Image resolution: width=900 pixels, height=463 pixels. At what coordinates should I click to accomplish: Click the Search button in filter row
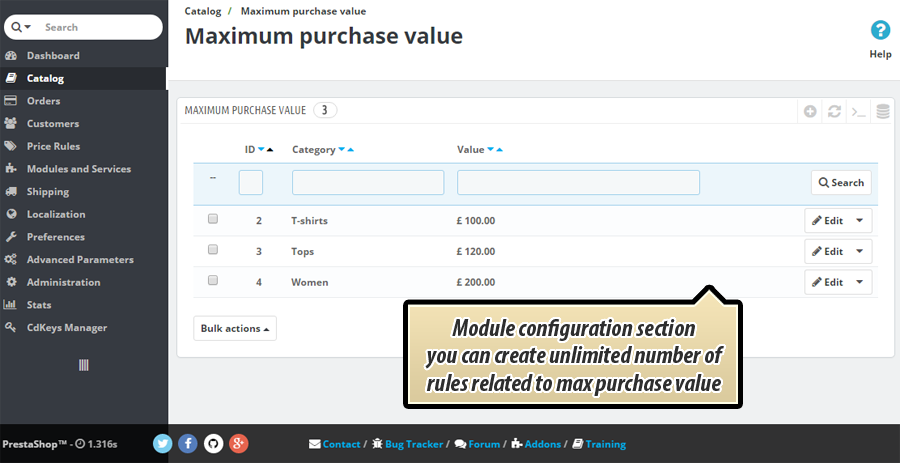click(x=841, y=182)
